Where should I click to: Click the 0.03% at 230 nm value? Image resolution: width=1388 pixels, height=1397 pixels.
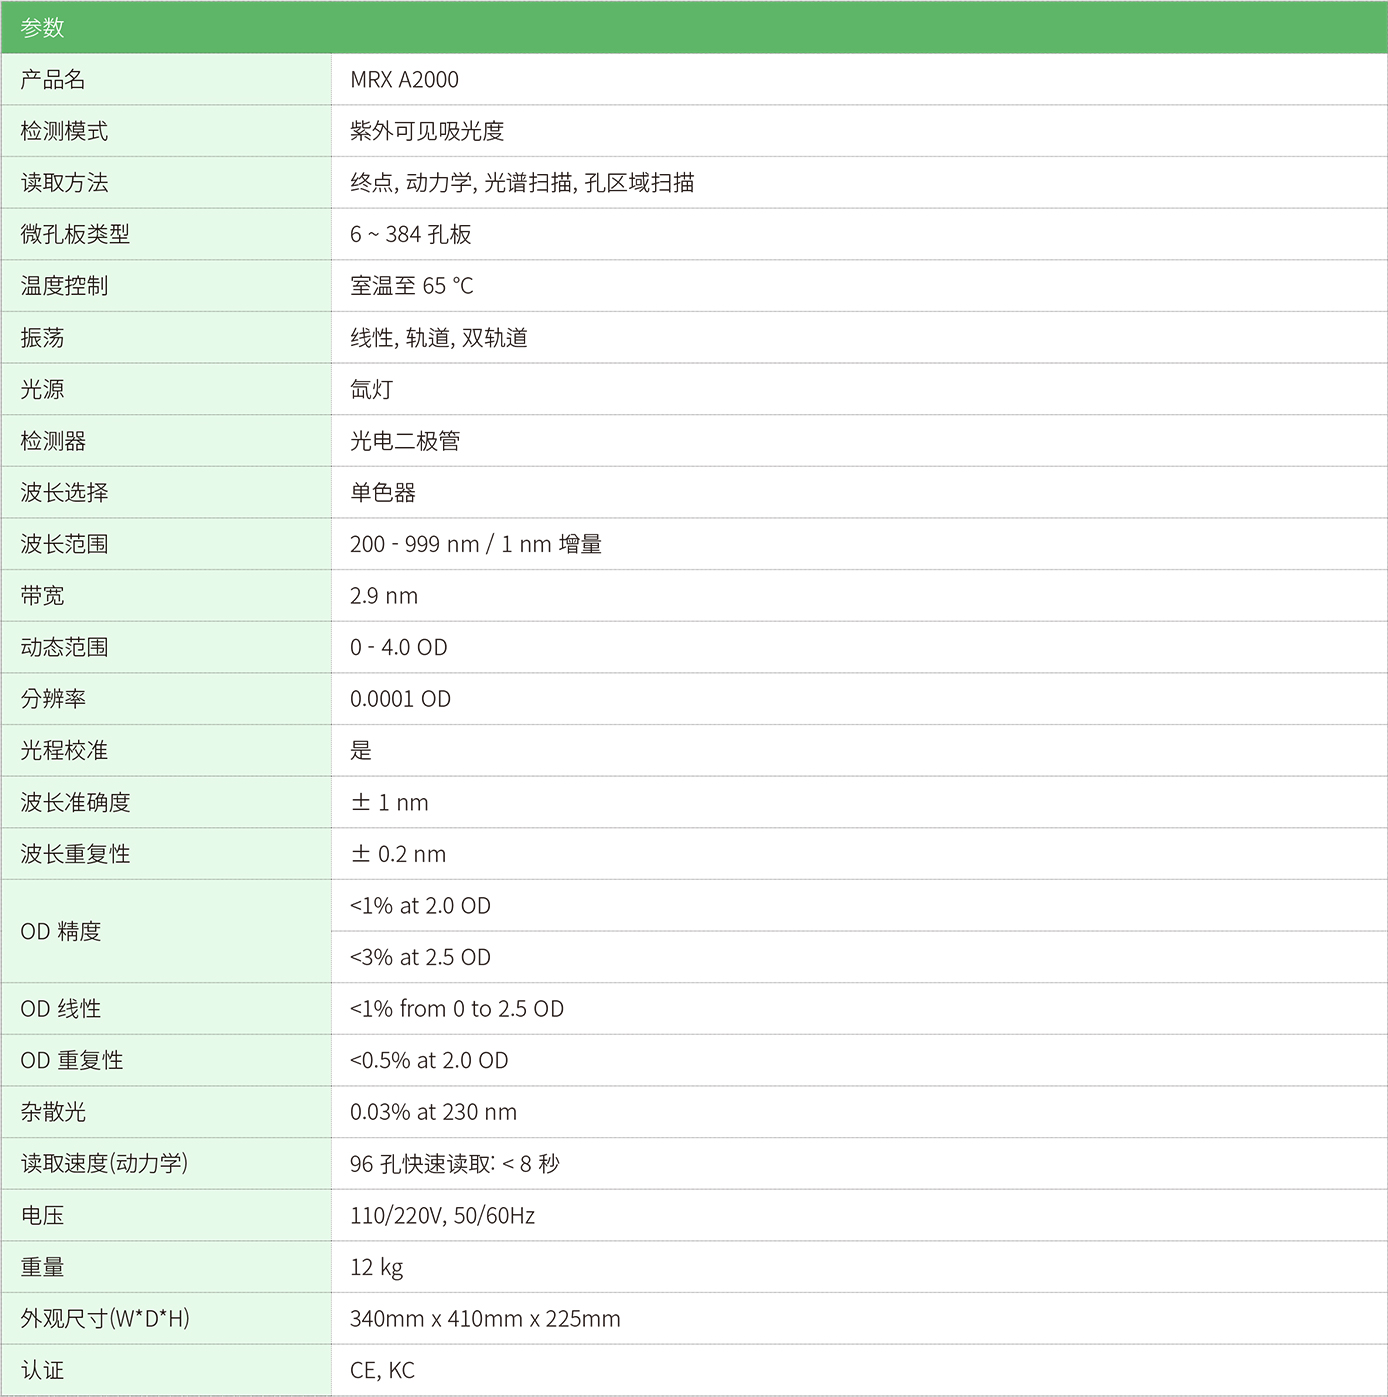pyautogui.click(x=434, y=1112)
